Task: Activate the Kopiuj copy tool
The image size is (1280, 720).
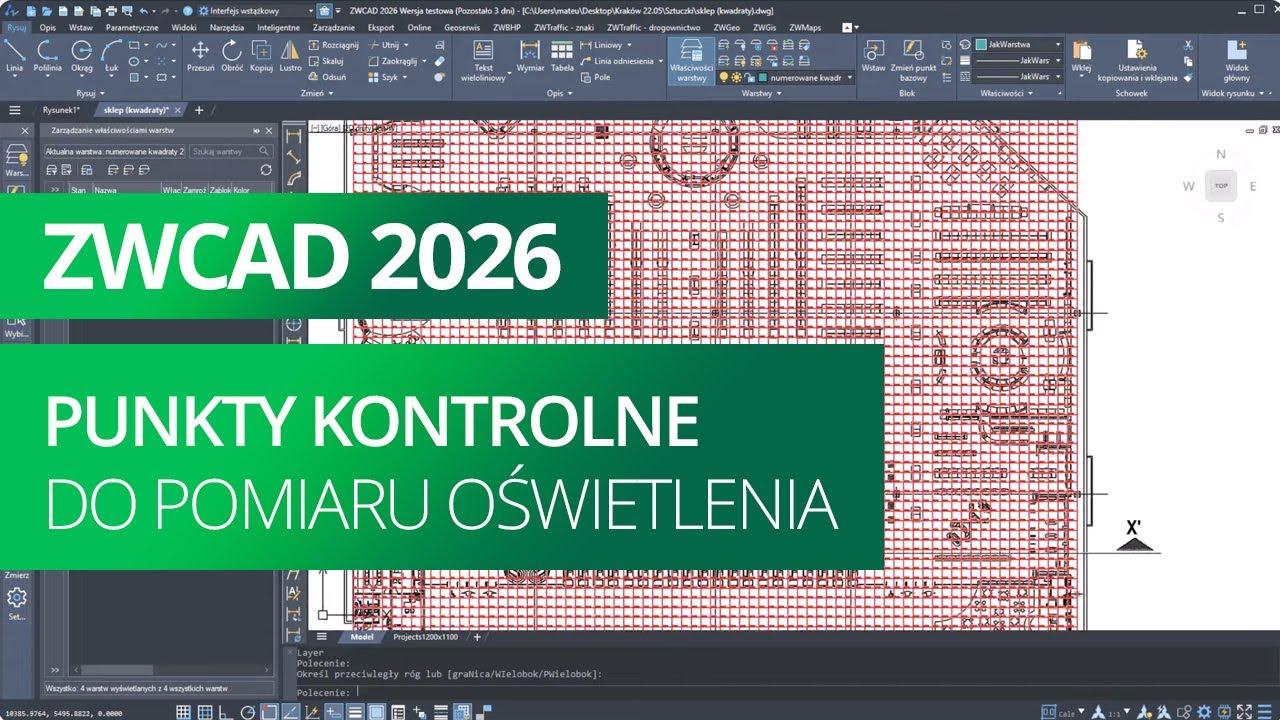Action: point(261,56)
